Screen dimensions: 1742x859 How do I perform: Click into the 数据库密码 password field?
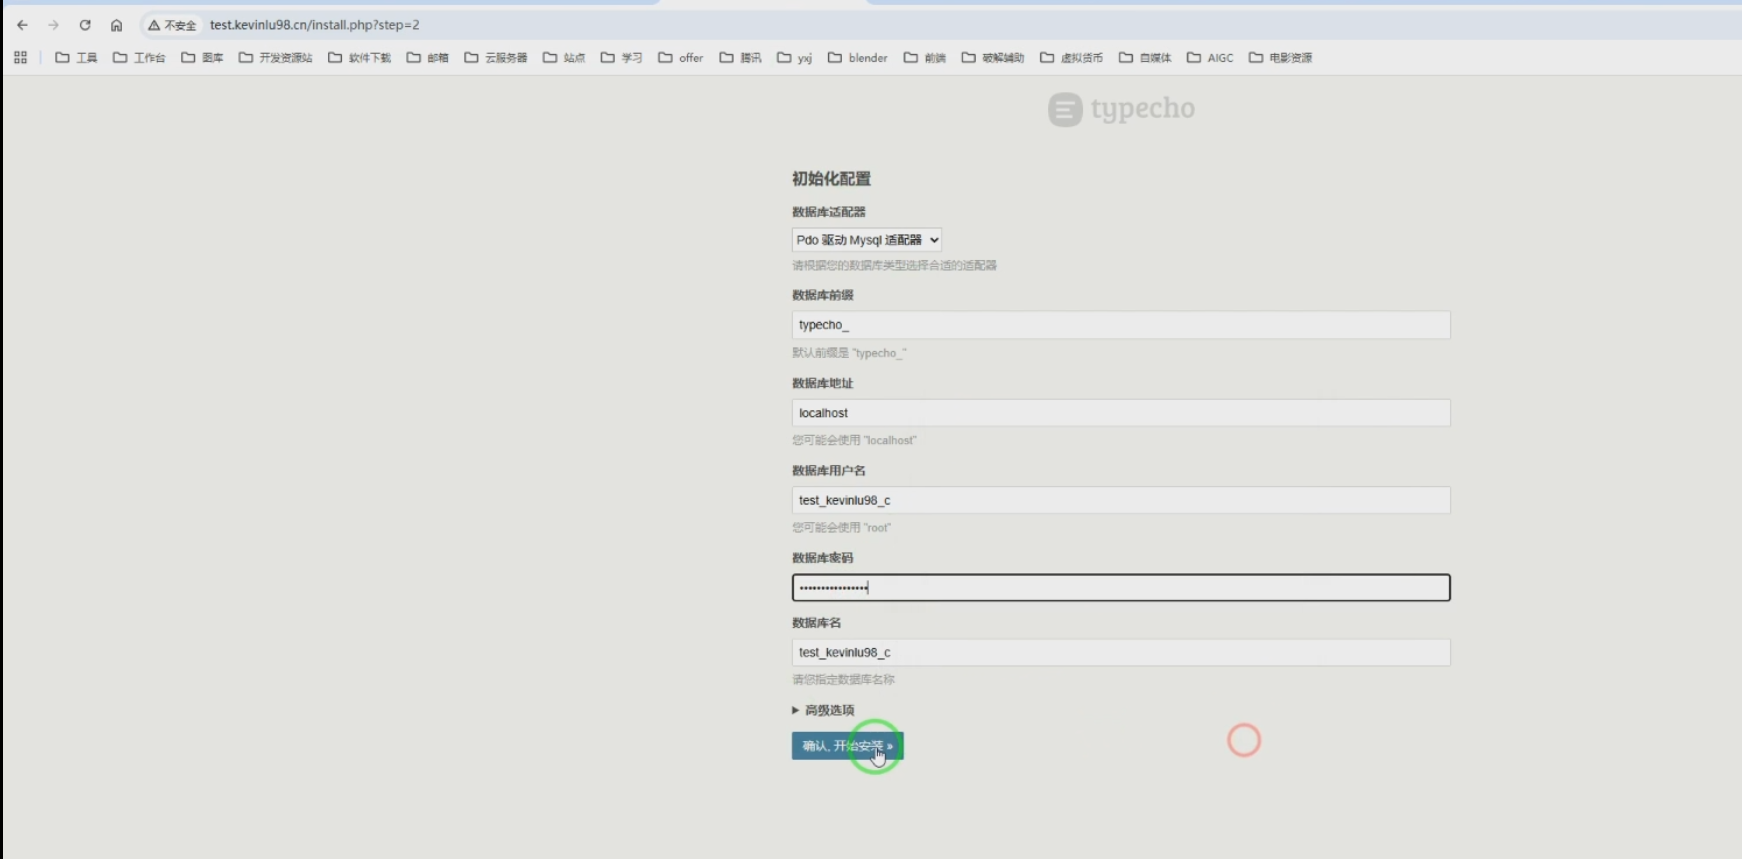(x=1120, y=588)
